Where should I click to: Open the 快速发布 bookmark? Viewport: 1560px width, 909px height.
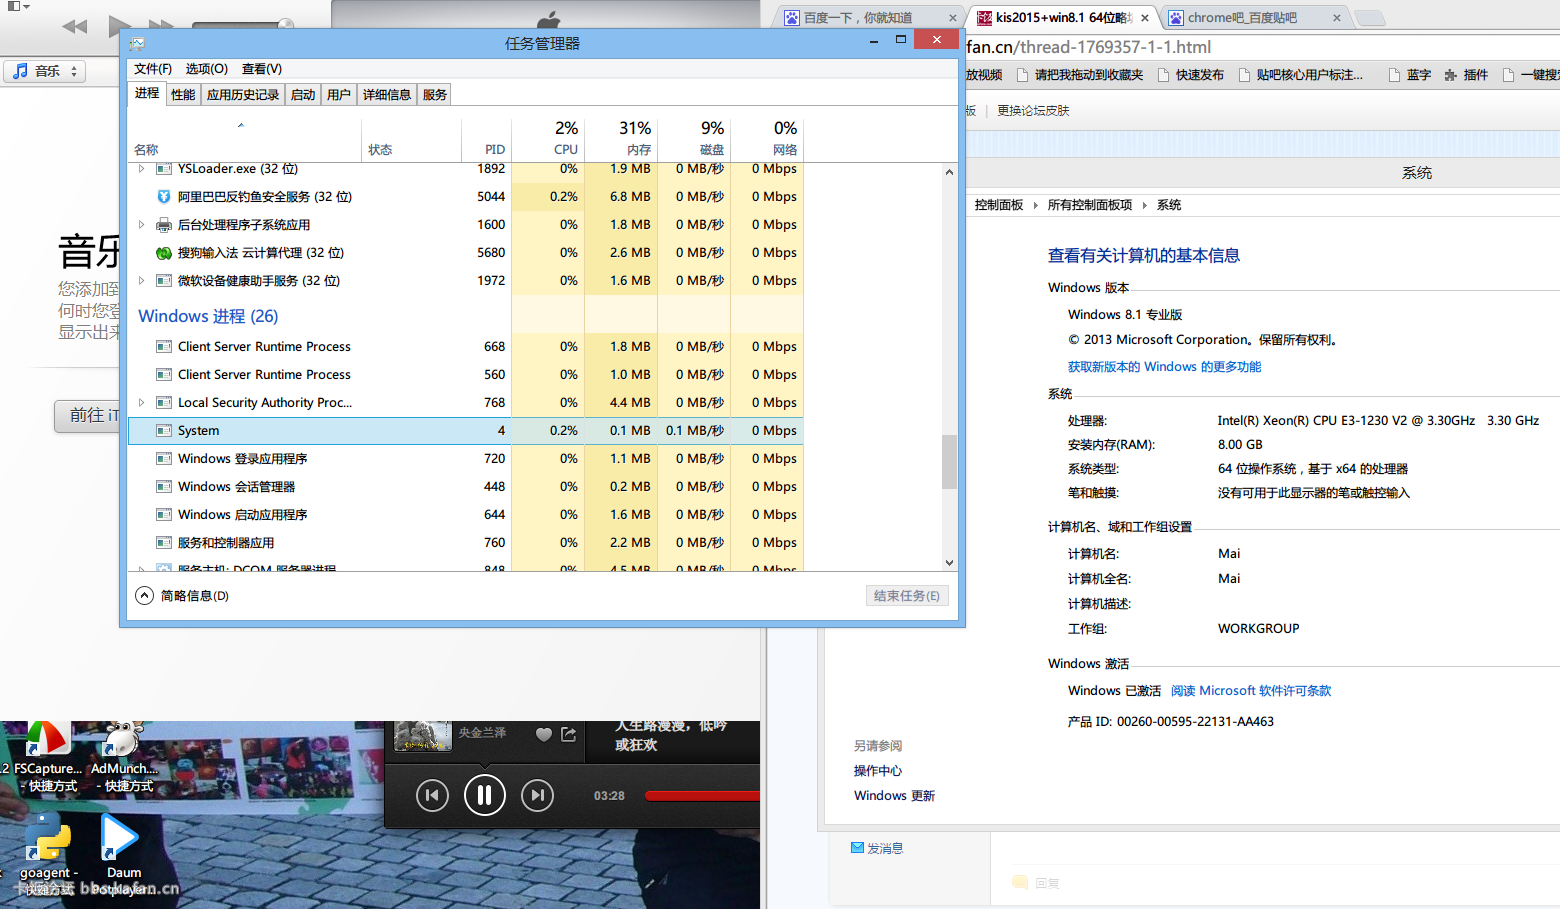tap(1190, 75)
